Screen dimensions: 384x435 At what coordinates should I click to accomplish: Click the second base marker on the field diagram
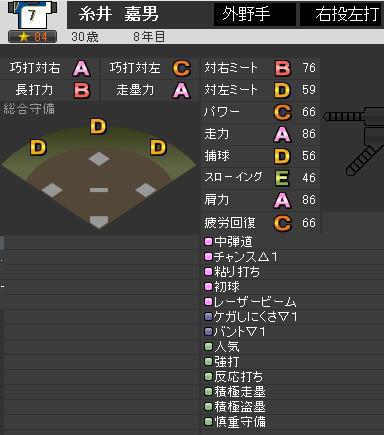(x=99, y=159)
